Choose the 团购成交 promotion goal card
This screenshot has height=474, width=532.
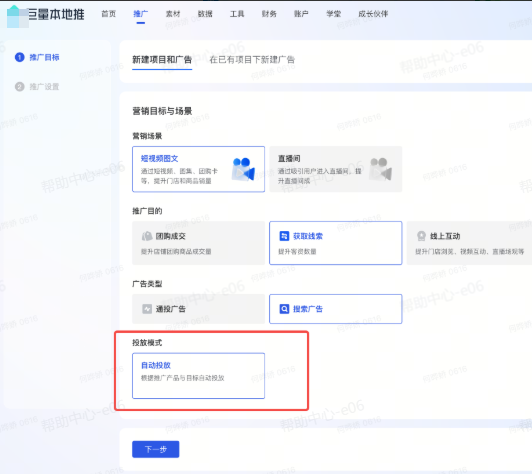(x=198, y=243)
